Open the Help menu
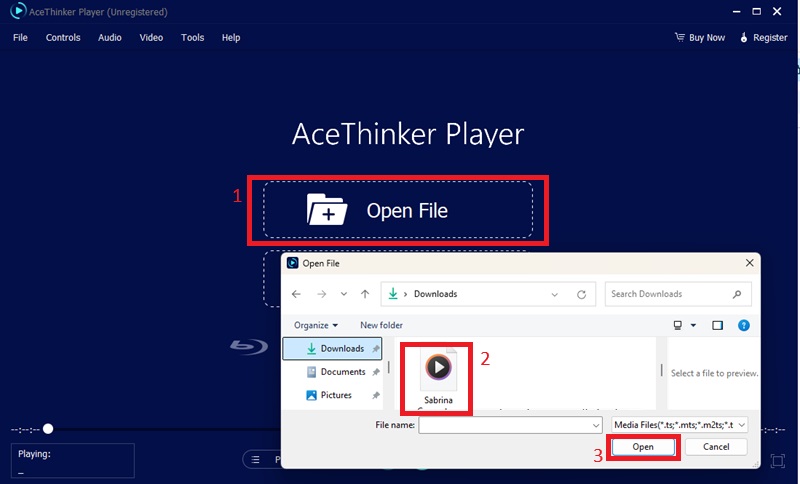 [231, 37]
